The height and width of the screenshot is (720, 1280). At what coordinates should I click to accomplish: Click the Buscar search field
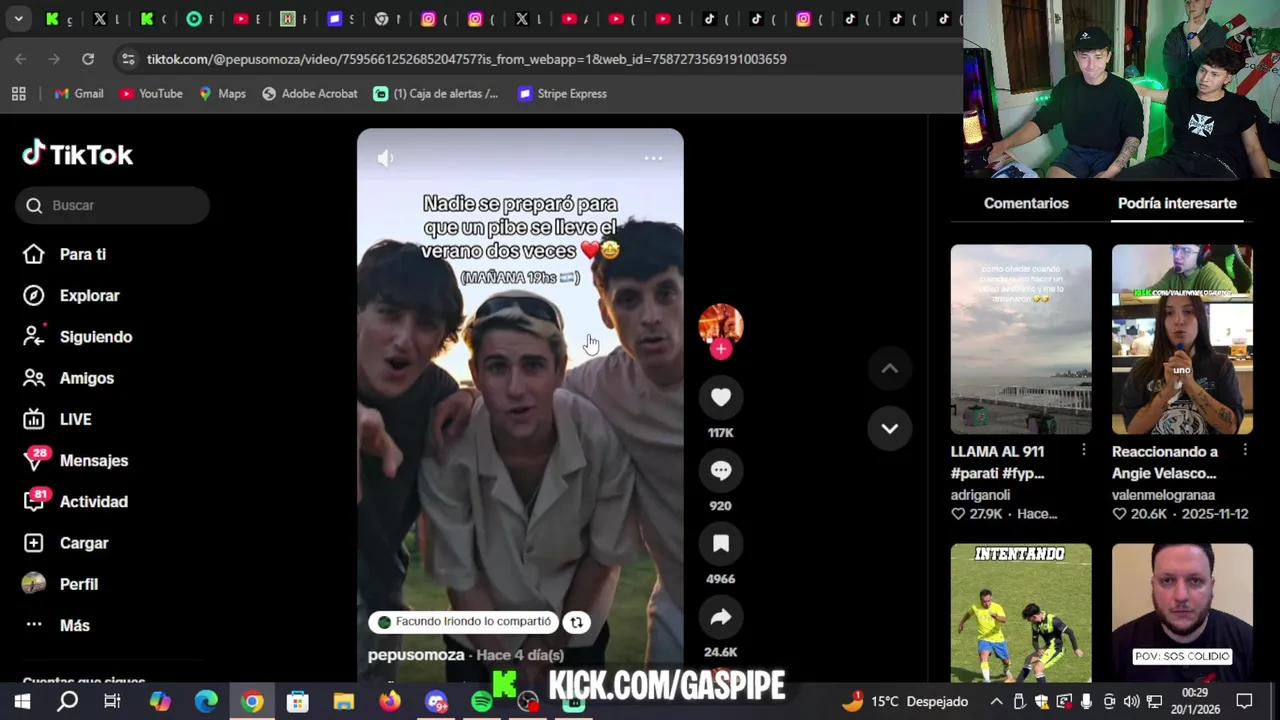(x=113, y=205)
